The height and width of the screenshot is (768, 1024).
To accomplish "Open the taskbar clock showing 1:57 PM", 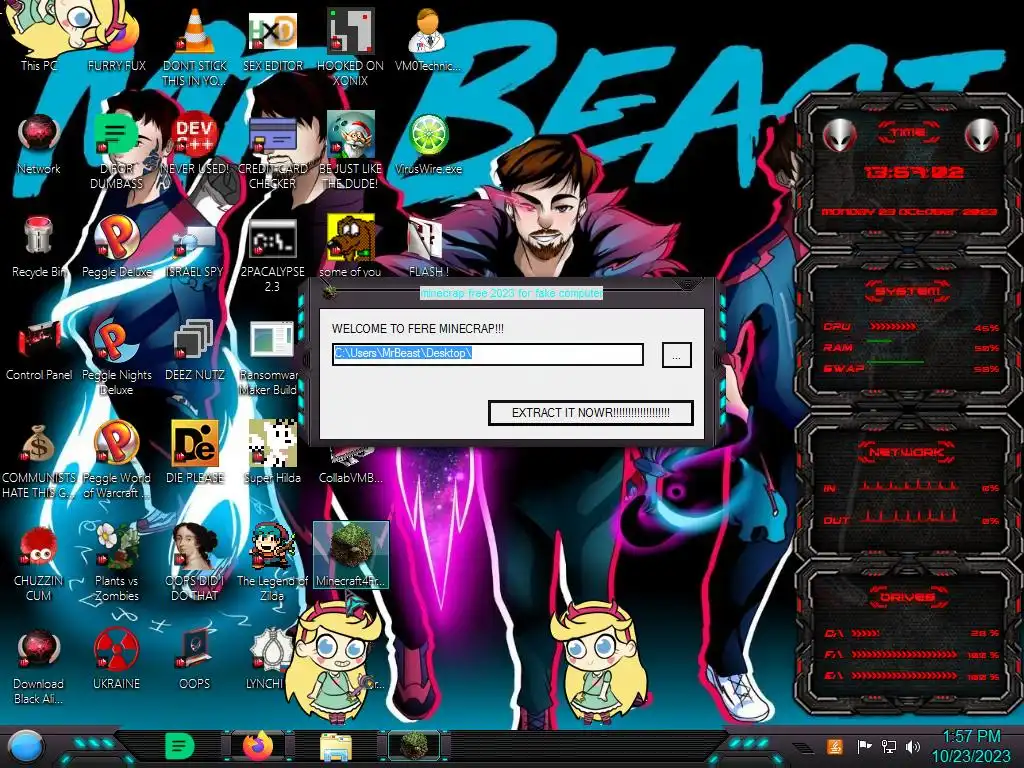I will (970, 746).
